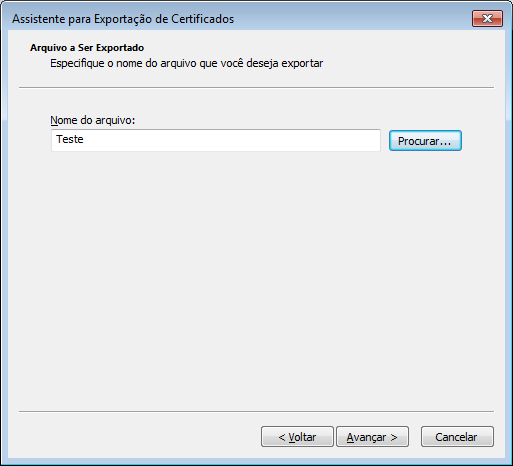Image resolution: width=513 pixels, height=466 pixels.
Task: Open file browser using Procurar...
Action: tap(425, 141)
